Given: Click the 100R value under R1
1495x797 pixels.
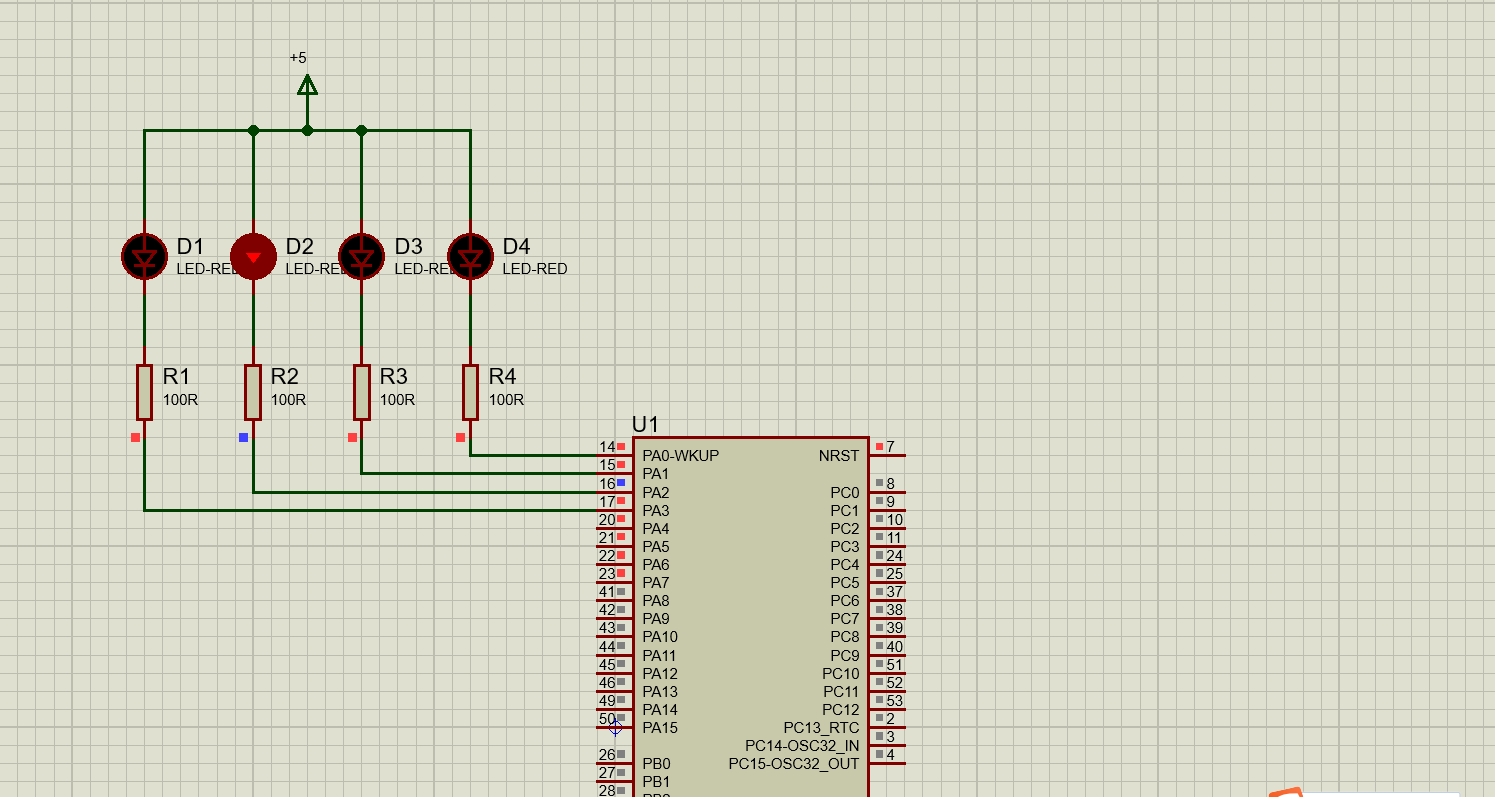Looking at the screenshot, I should (180, 400).
